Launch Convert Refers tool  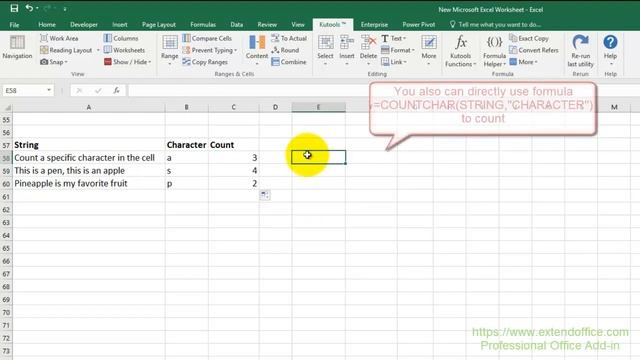click(533, 50)
